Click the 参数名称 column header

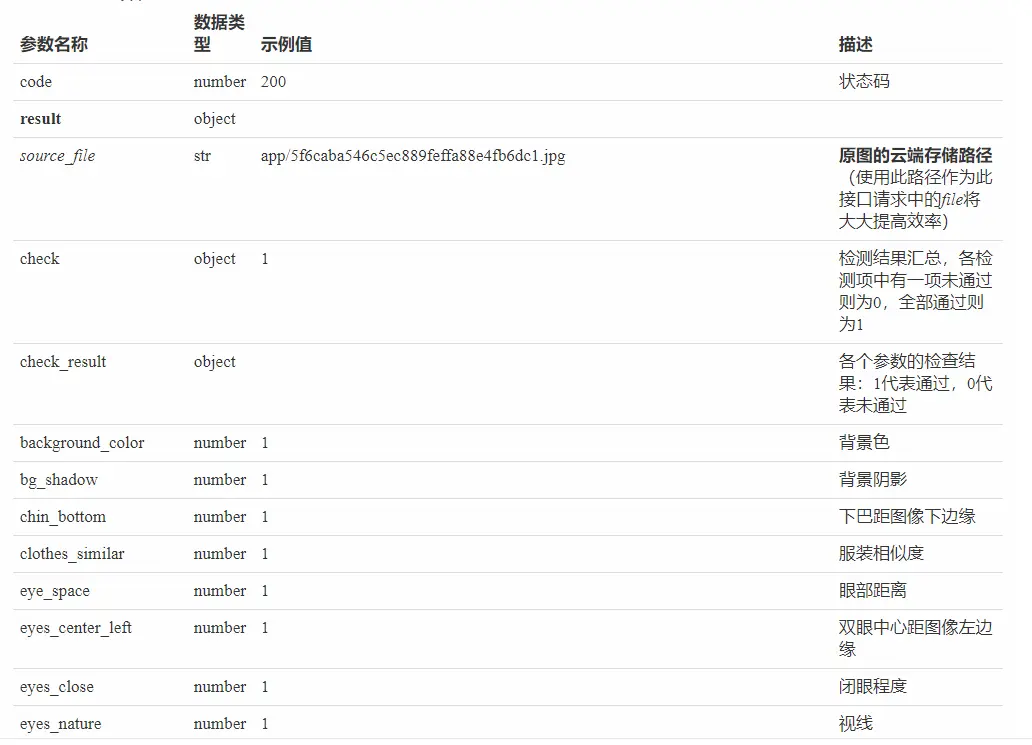pyautogui.click(x=53, y=44)
